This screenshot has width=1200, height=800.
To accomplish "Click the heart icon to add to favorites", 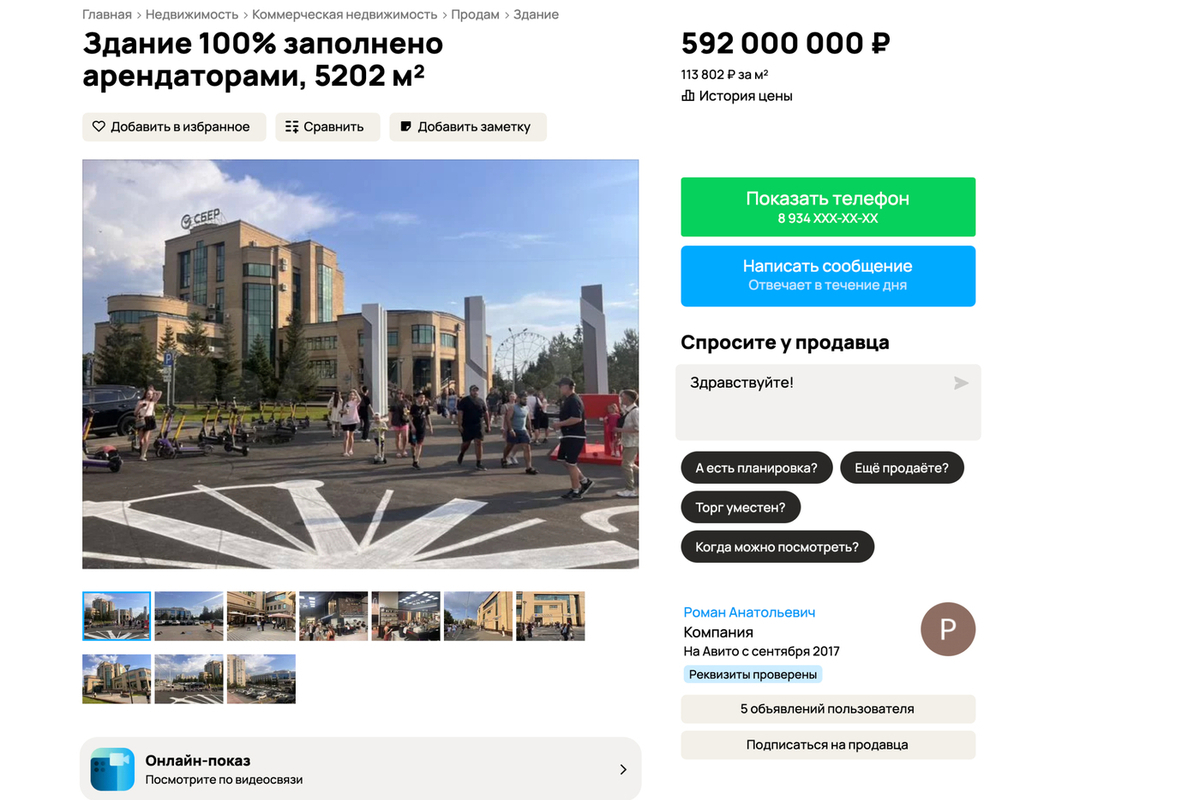I will pos(99,127).
